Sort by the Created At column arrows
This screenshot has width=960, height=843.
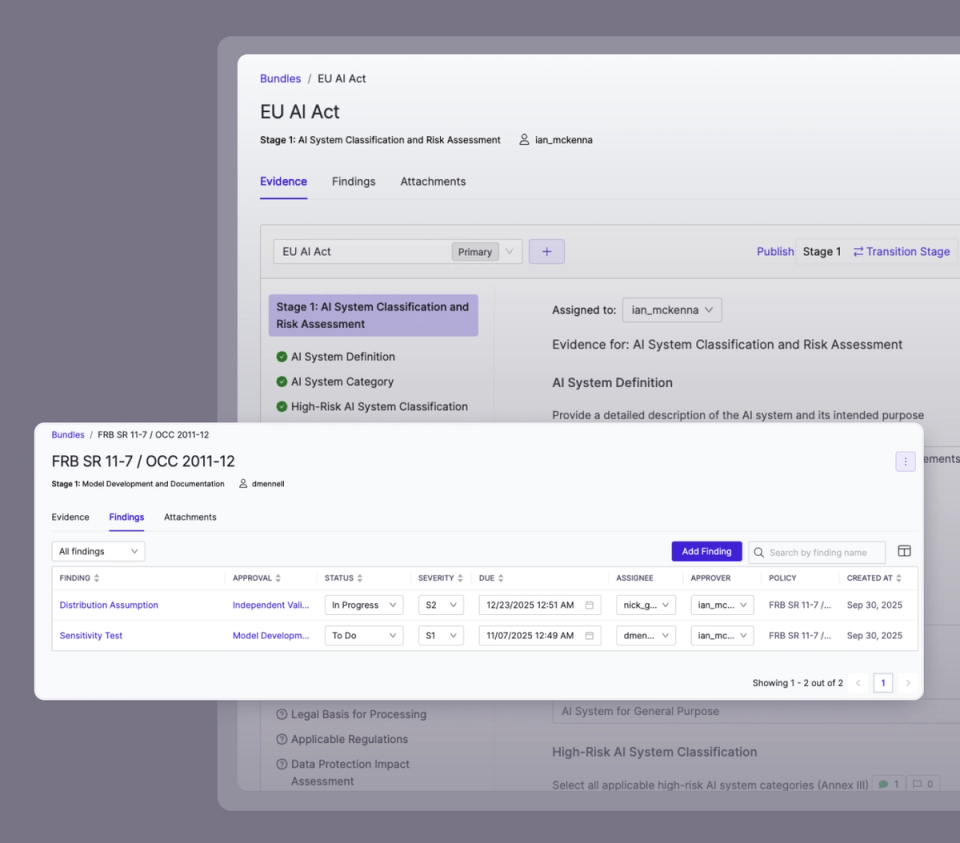pos(898,578)
